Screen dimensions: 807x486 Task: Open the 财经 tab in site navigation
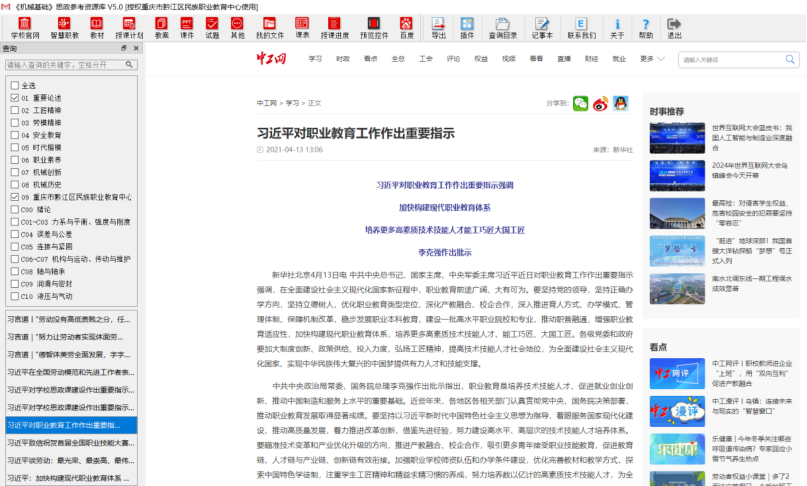pos(591,59)
